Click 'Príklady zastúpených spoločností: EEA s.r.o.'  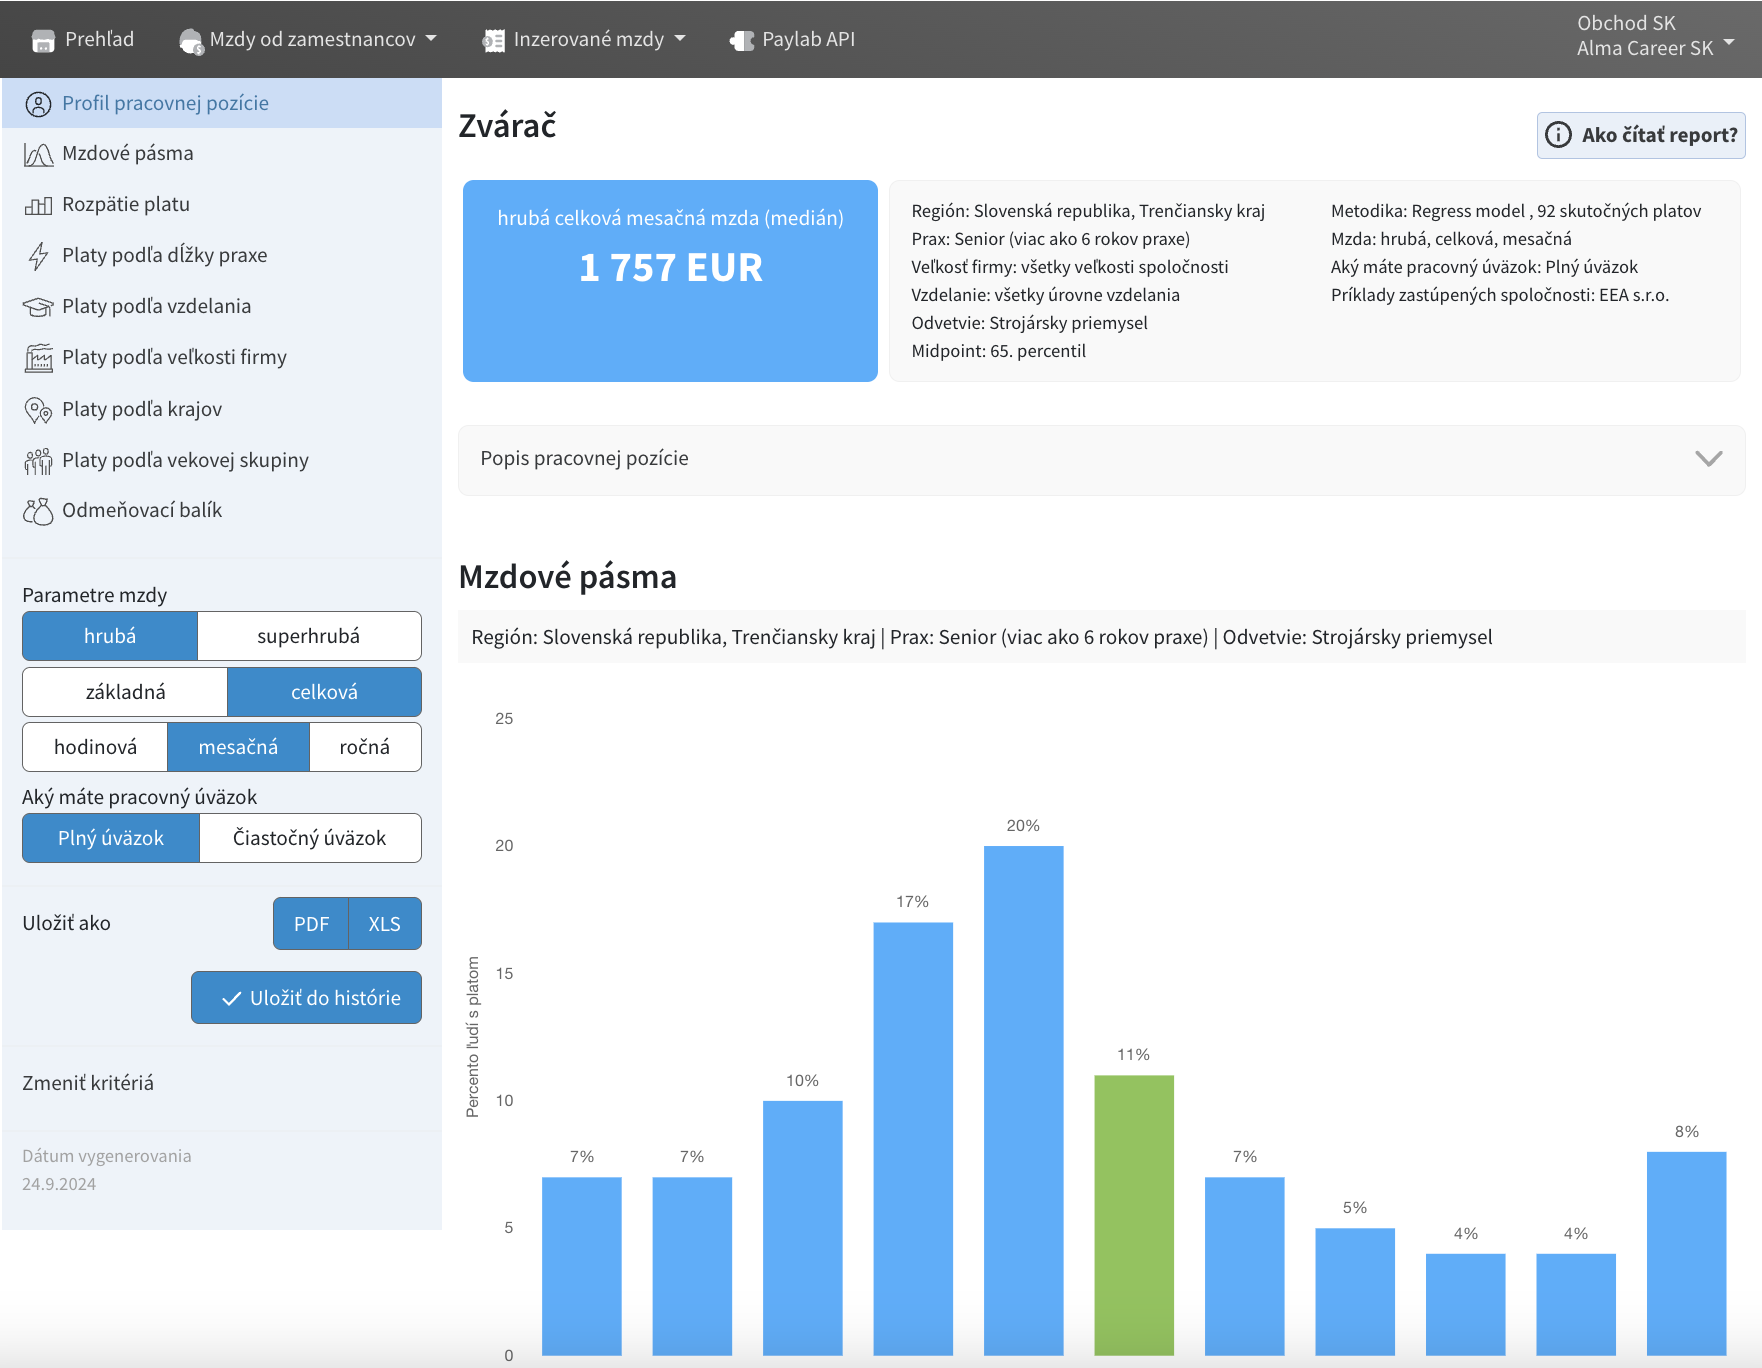tap(1499, 295)
